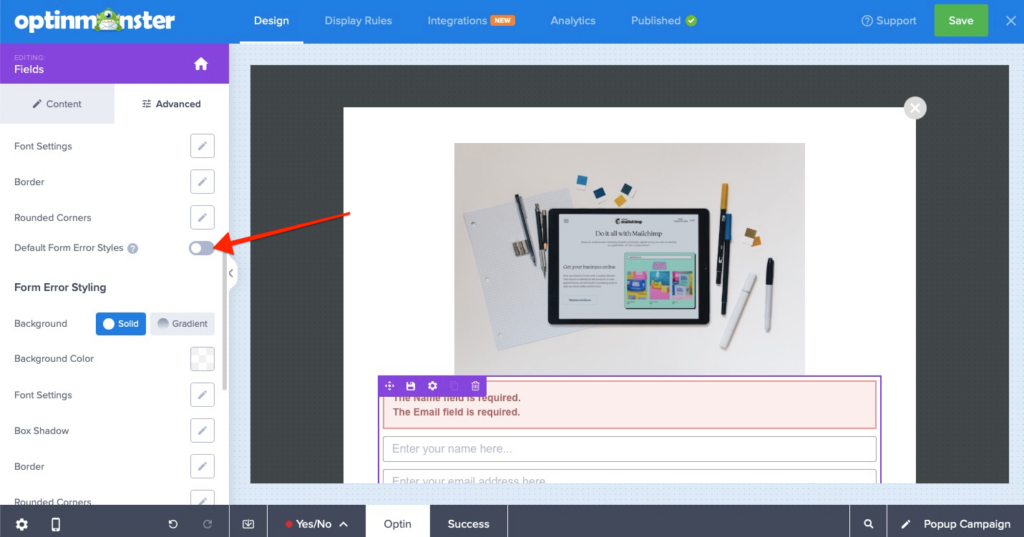Undo last change icon

click(173, 524)
